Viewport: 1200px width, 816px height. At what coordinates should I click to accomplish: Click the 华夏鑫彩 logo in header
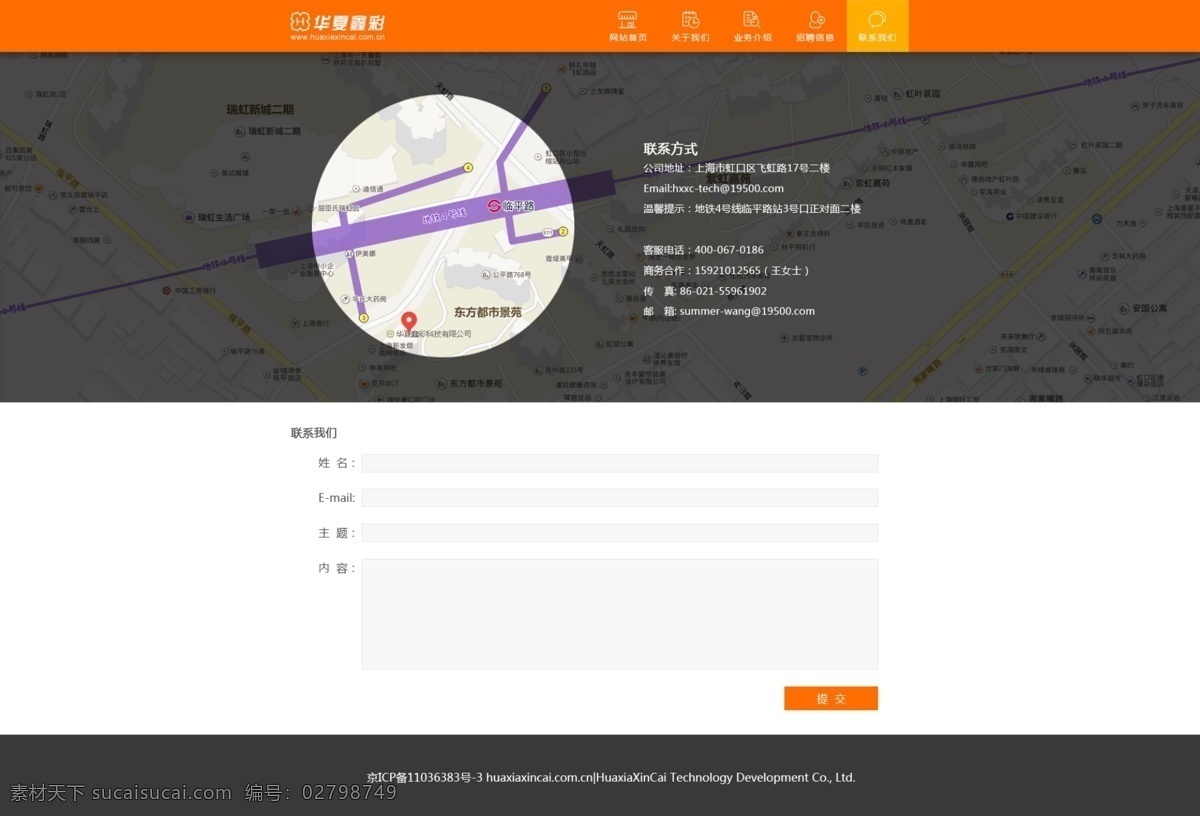337,22
